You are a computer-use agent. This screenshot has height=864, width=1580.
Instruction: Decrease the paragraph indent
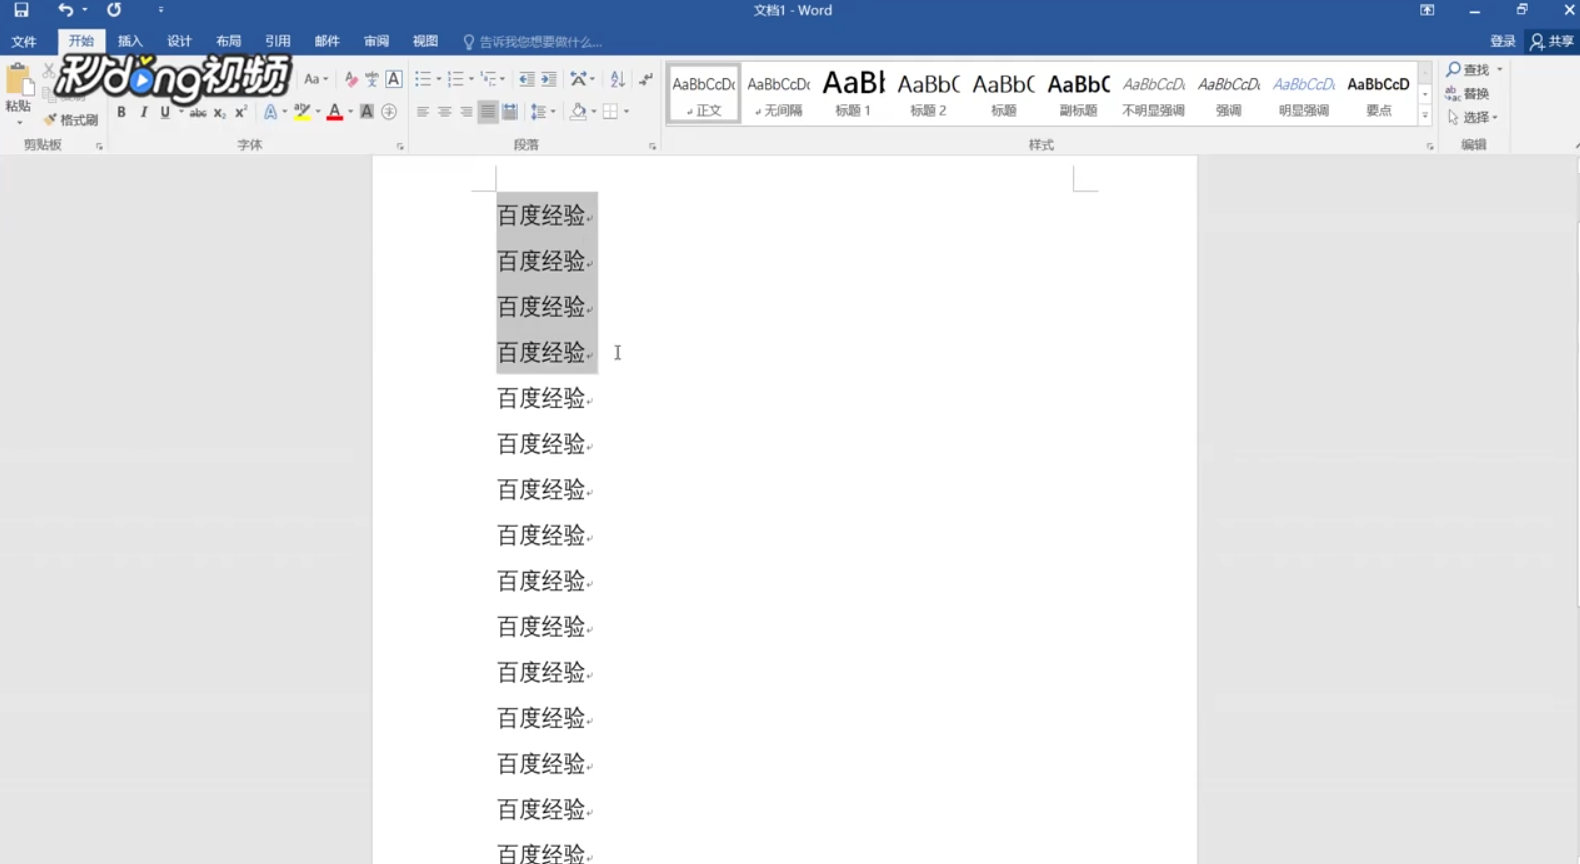coord(526,80)
